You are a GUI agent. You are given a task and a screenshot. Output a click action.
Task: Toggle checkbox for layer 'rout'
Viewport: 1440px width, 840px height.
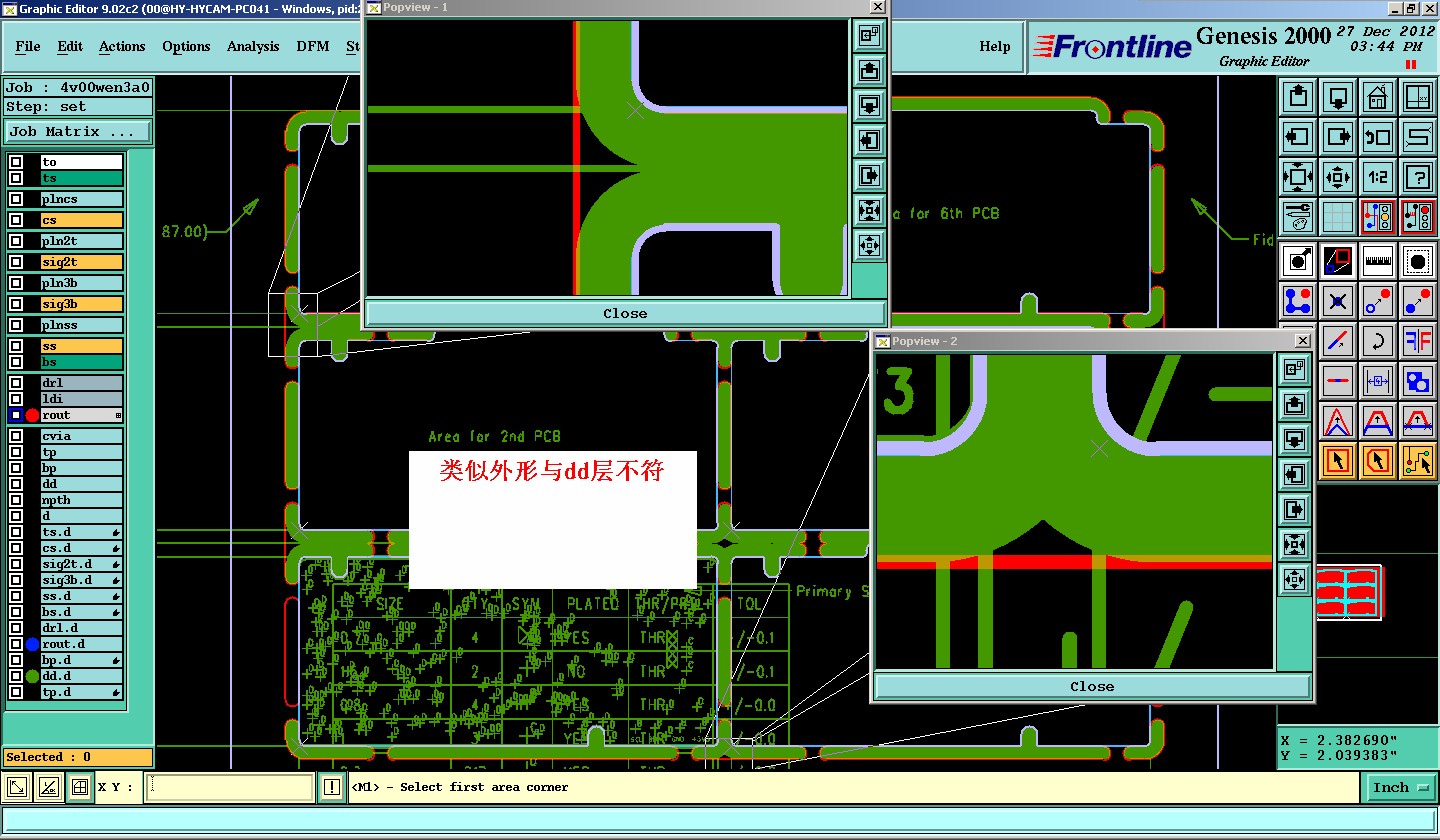pyautogui.click(x=16, y=415)
